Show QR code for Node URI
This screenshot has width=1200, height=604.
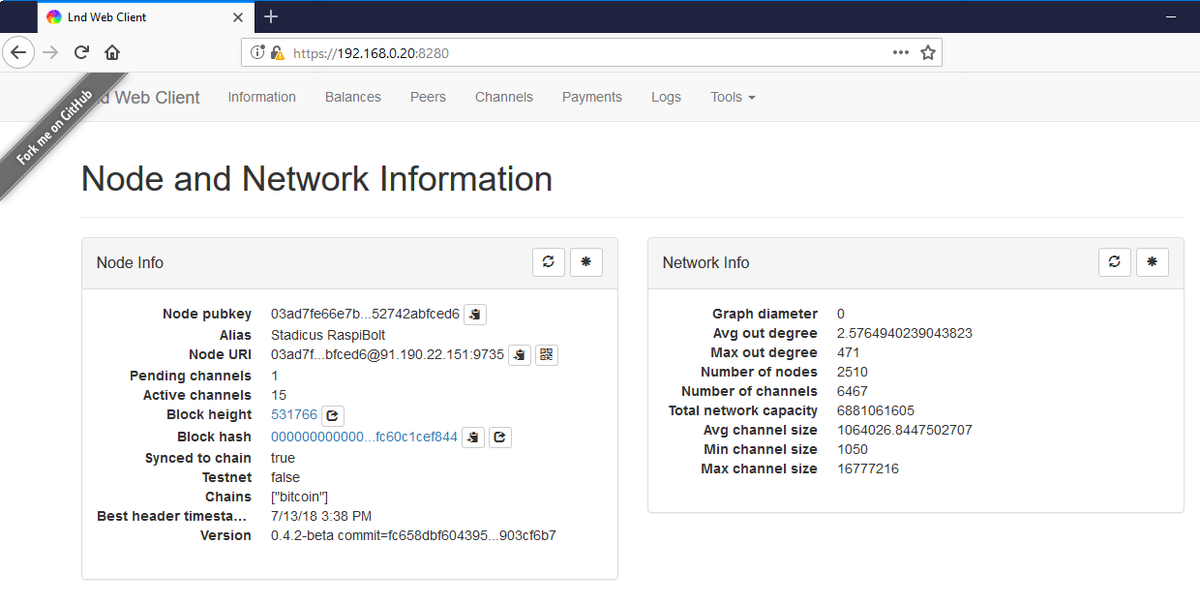[545, 354]
